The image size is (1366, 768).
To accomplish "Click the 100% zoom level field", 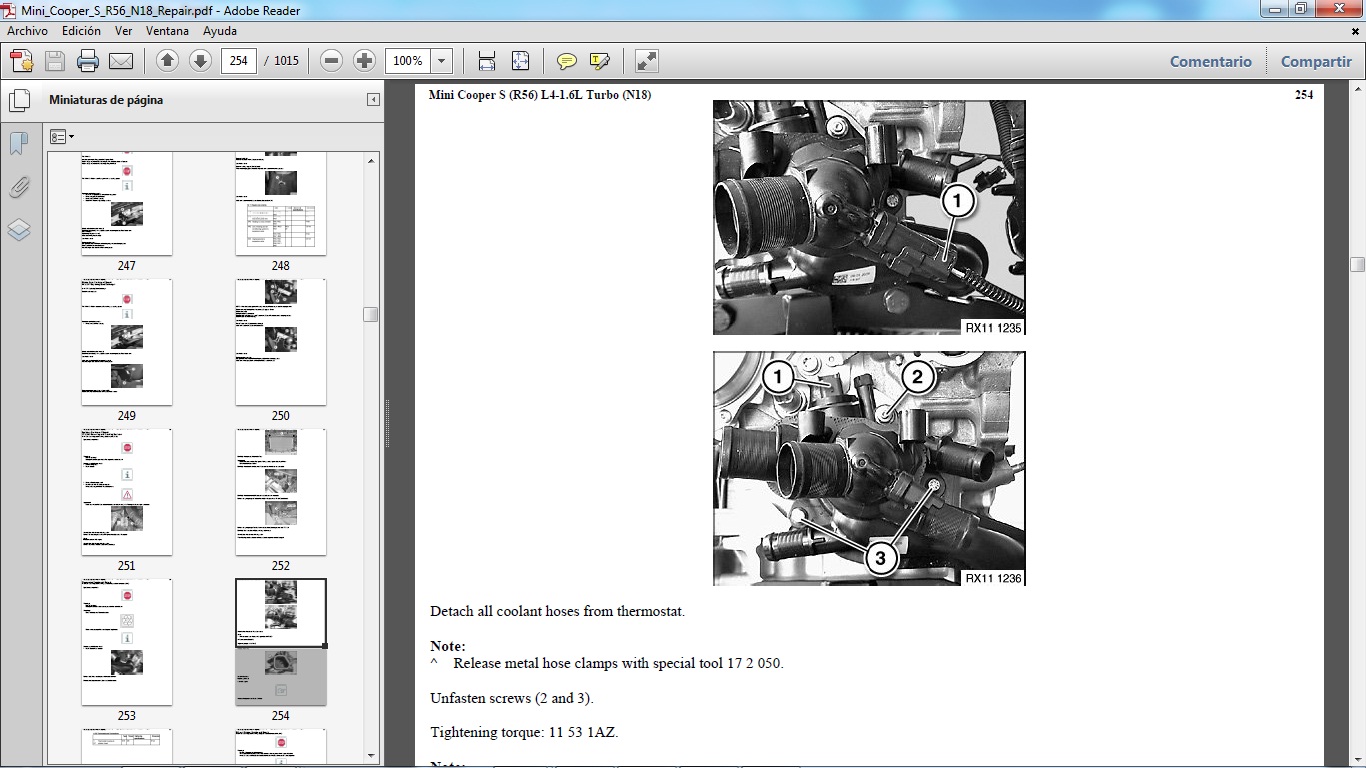I will tap(408, 61).
